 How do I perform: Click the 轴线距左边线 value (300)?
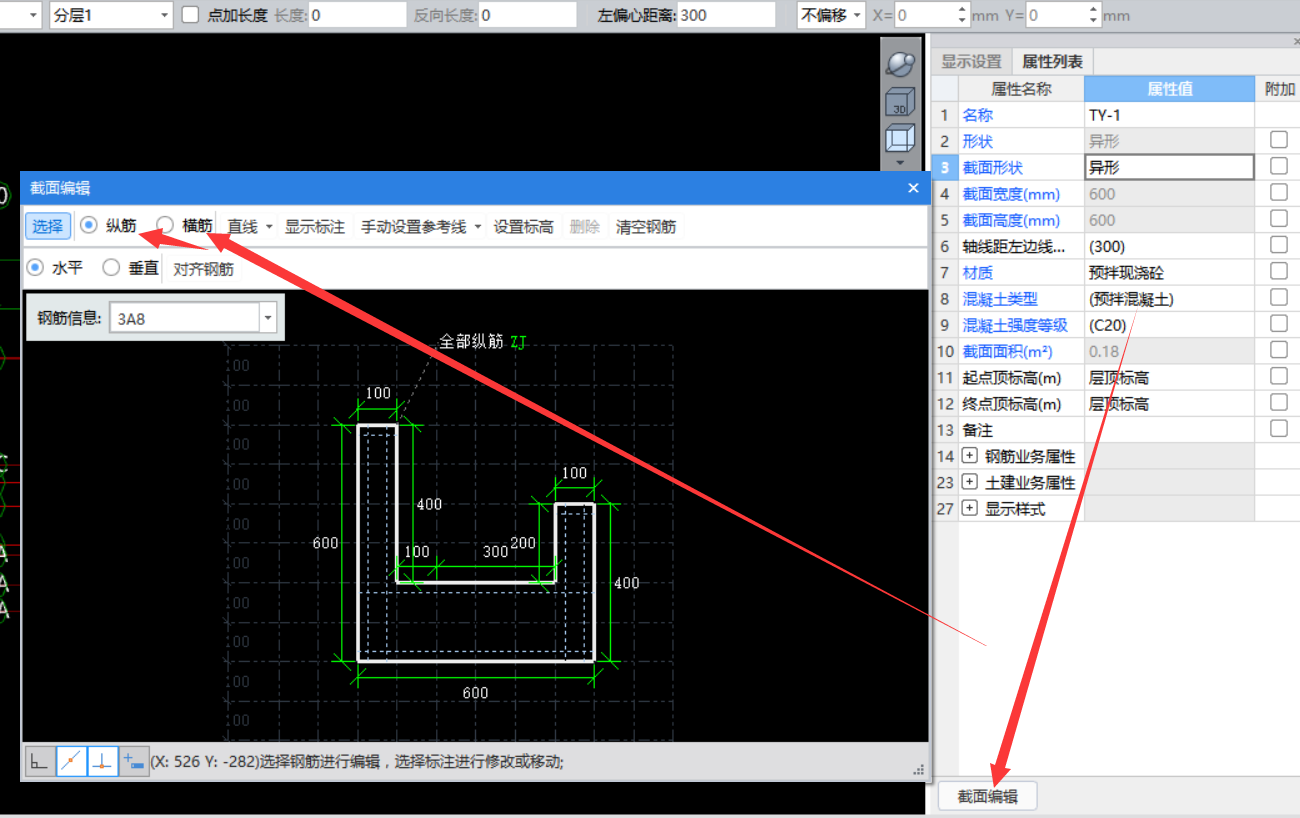(x=1169, y=246)
